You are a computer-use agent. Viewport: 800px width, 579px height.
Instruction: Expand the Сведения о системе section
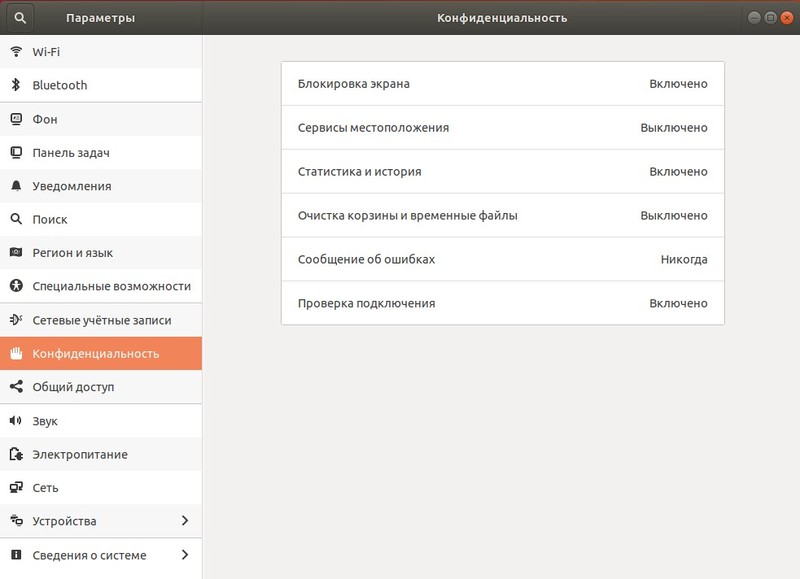[100, 554]
